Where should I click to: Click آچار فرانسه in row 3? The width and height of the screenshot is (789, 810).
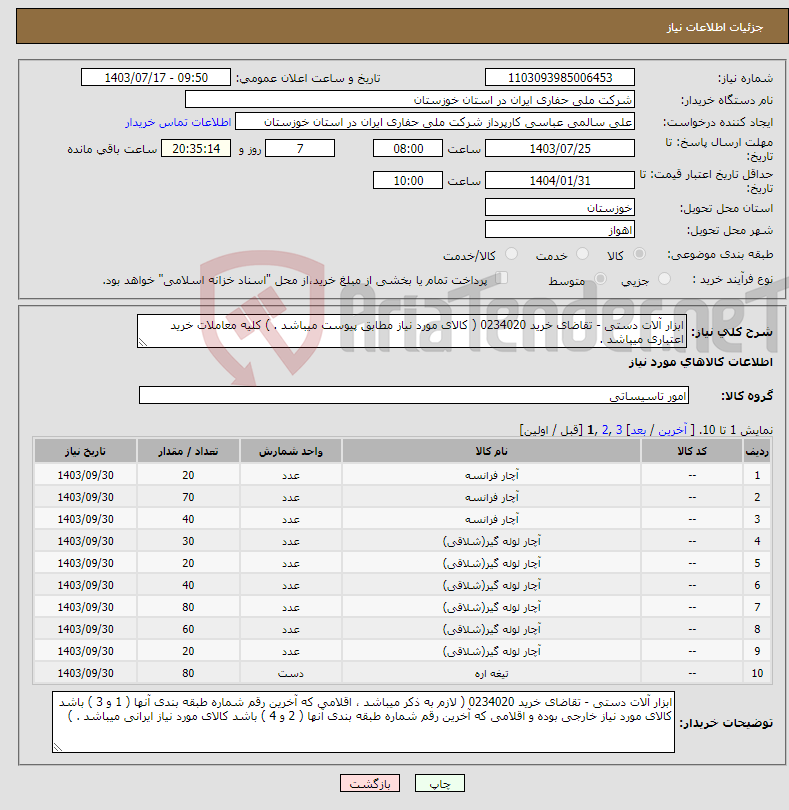(491, 519)
